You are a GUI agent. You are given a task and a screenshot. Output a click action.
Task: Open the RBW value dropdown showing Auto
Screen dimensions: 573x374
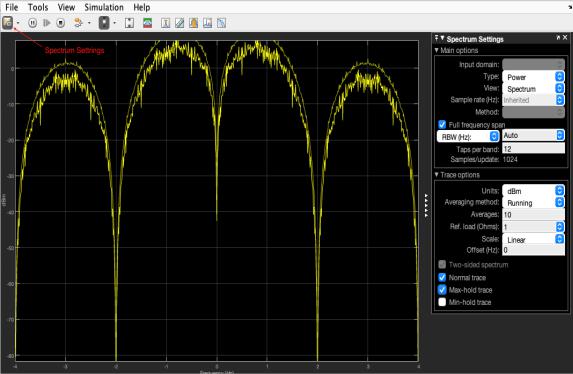pos(533,136)
